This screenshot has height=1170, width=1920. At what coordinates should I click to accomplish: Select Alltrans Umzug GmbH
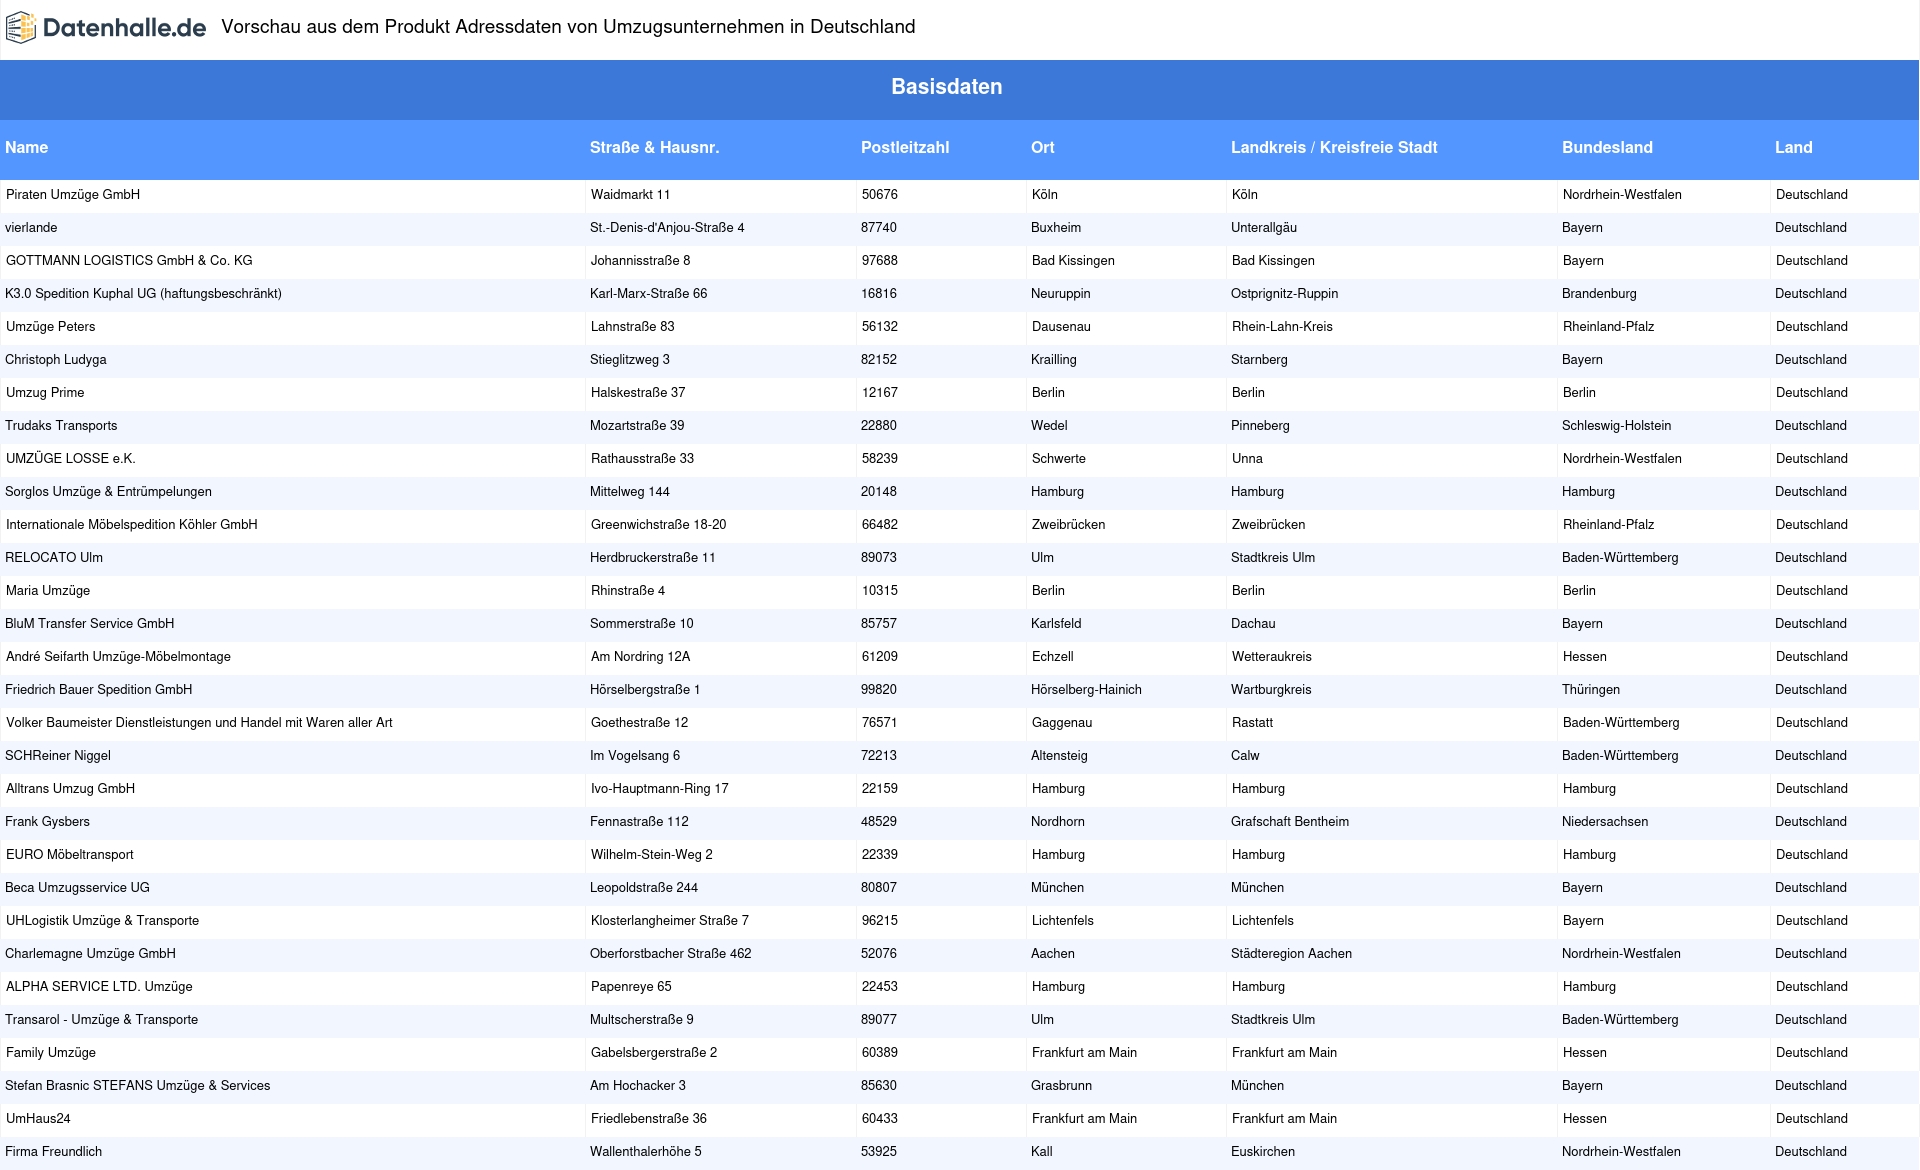[x=70, y=789]
